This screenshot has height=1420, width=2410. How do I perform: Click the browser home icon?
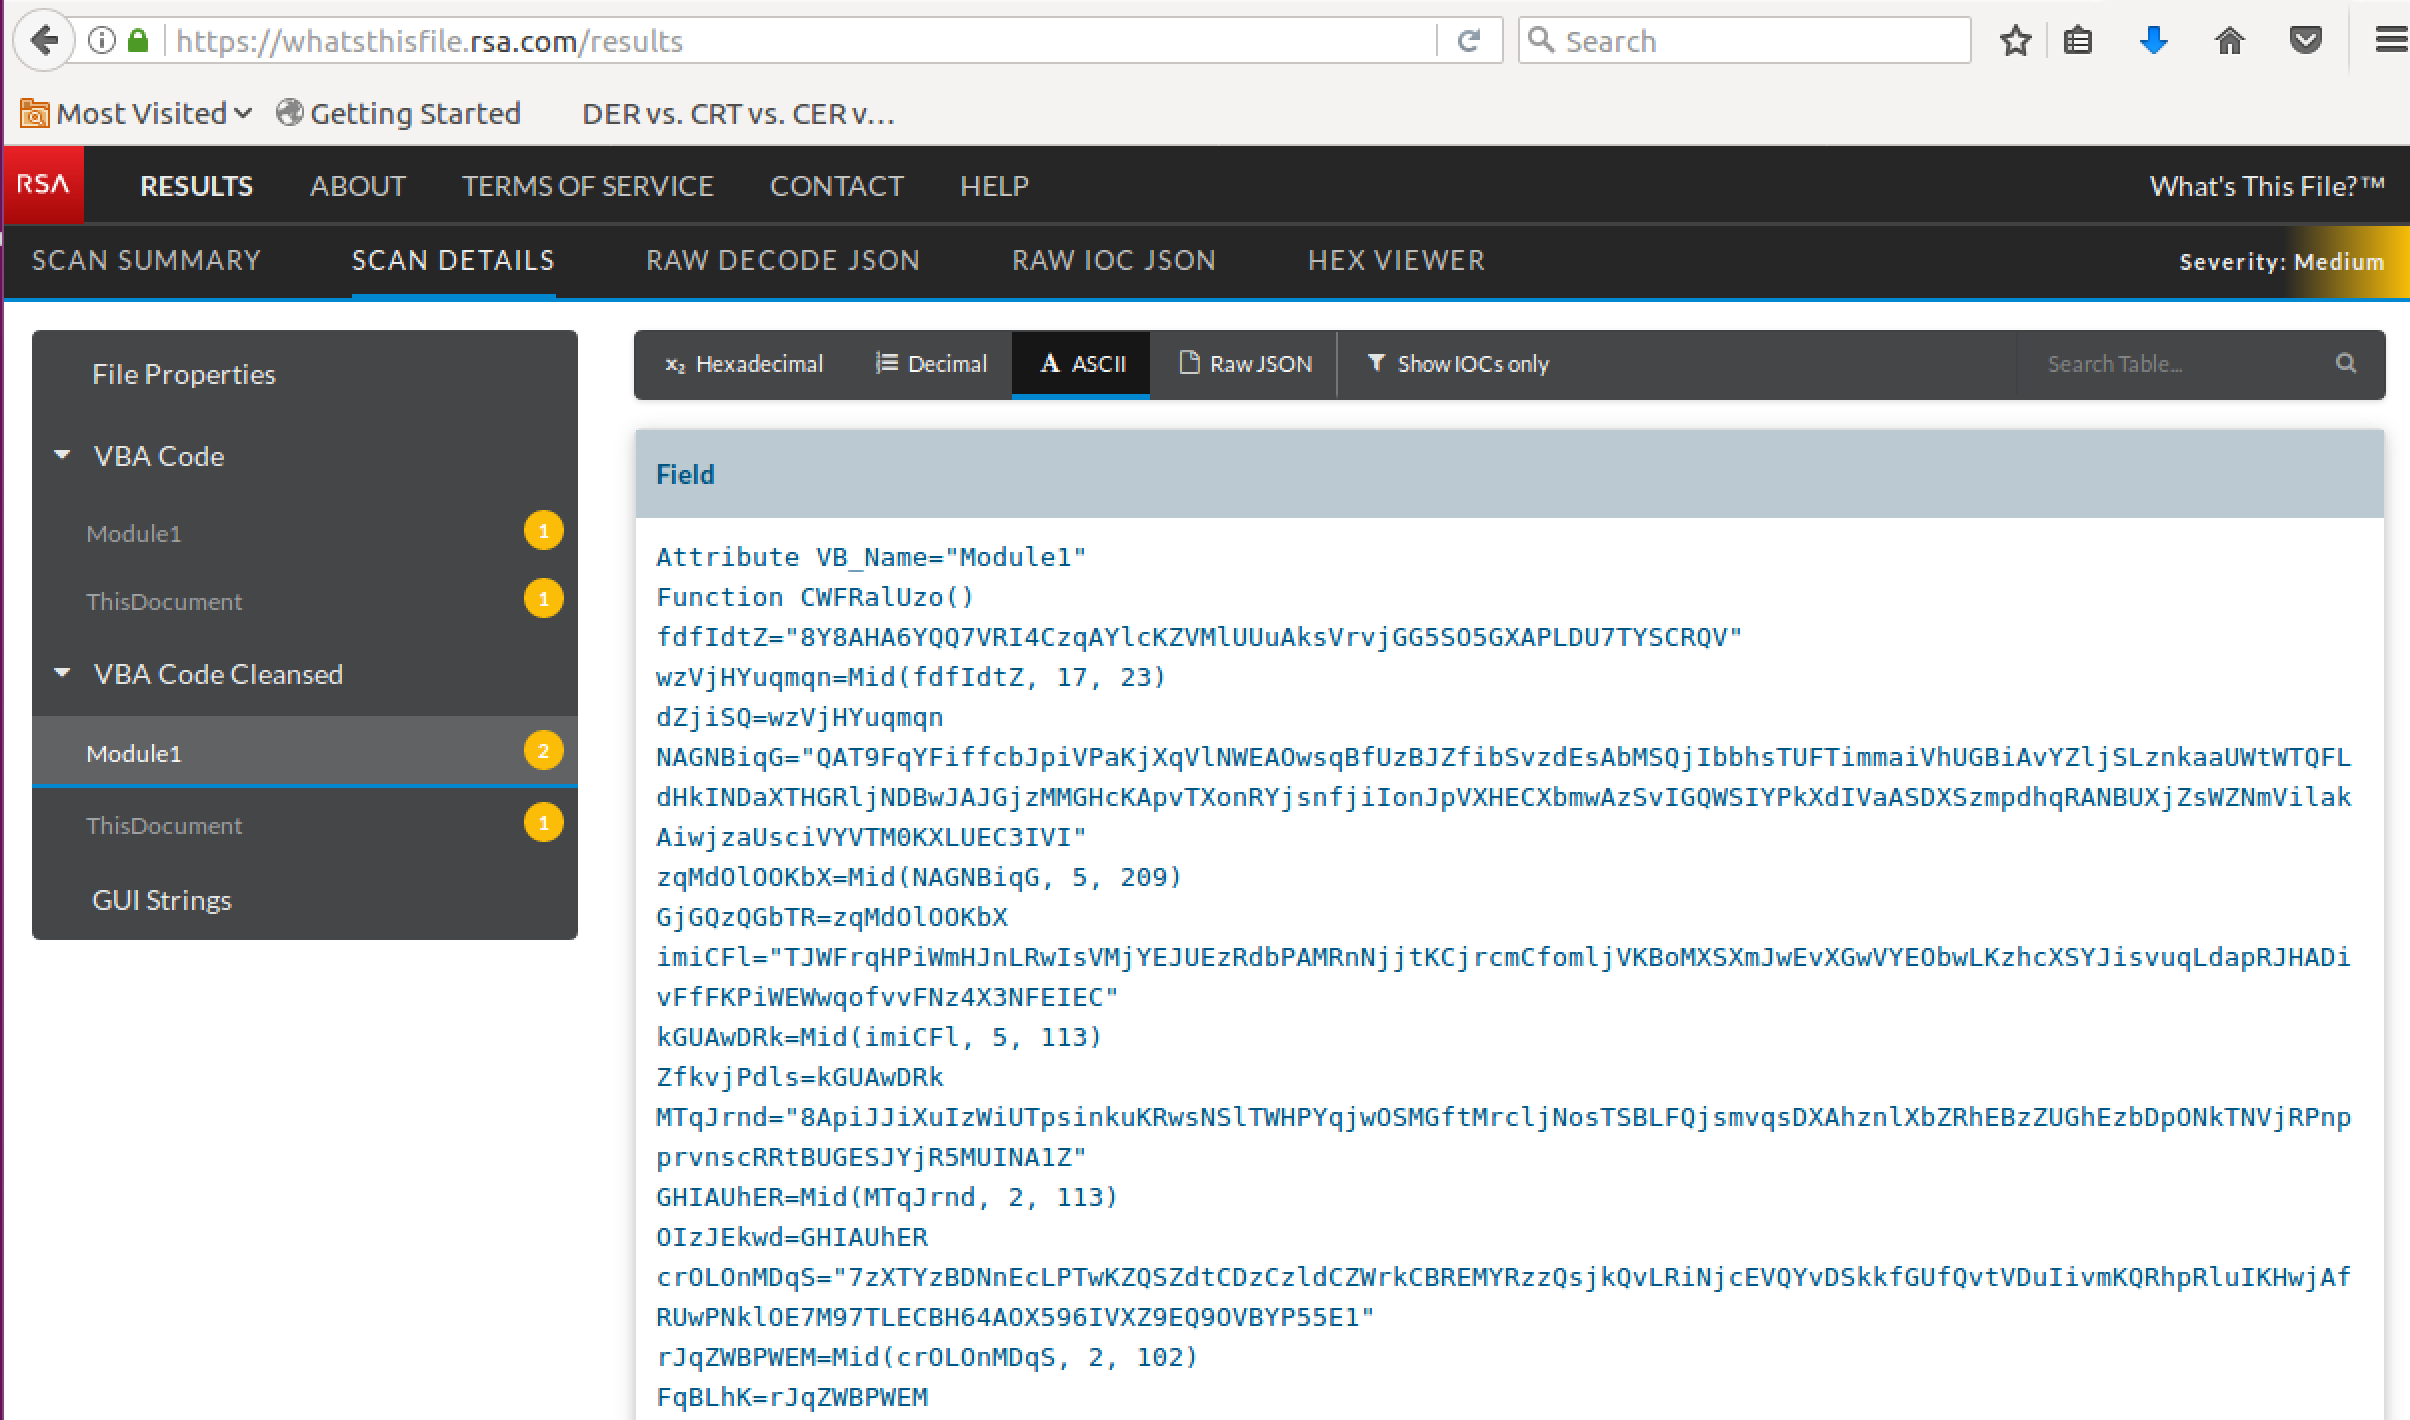(x=2229, y=41)
